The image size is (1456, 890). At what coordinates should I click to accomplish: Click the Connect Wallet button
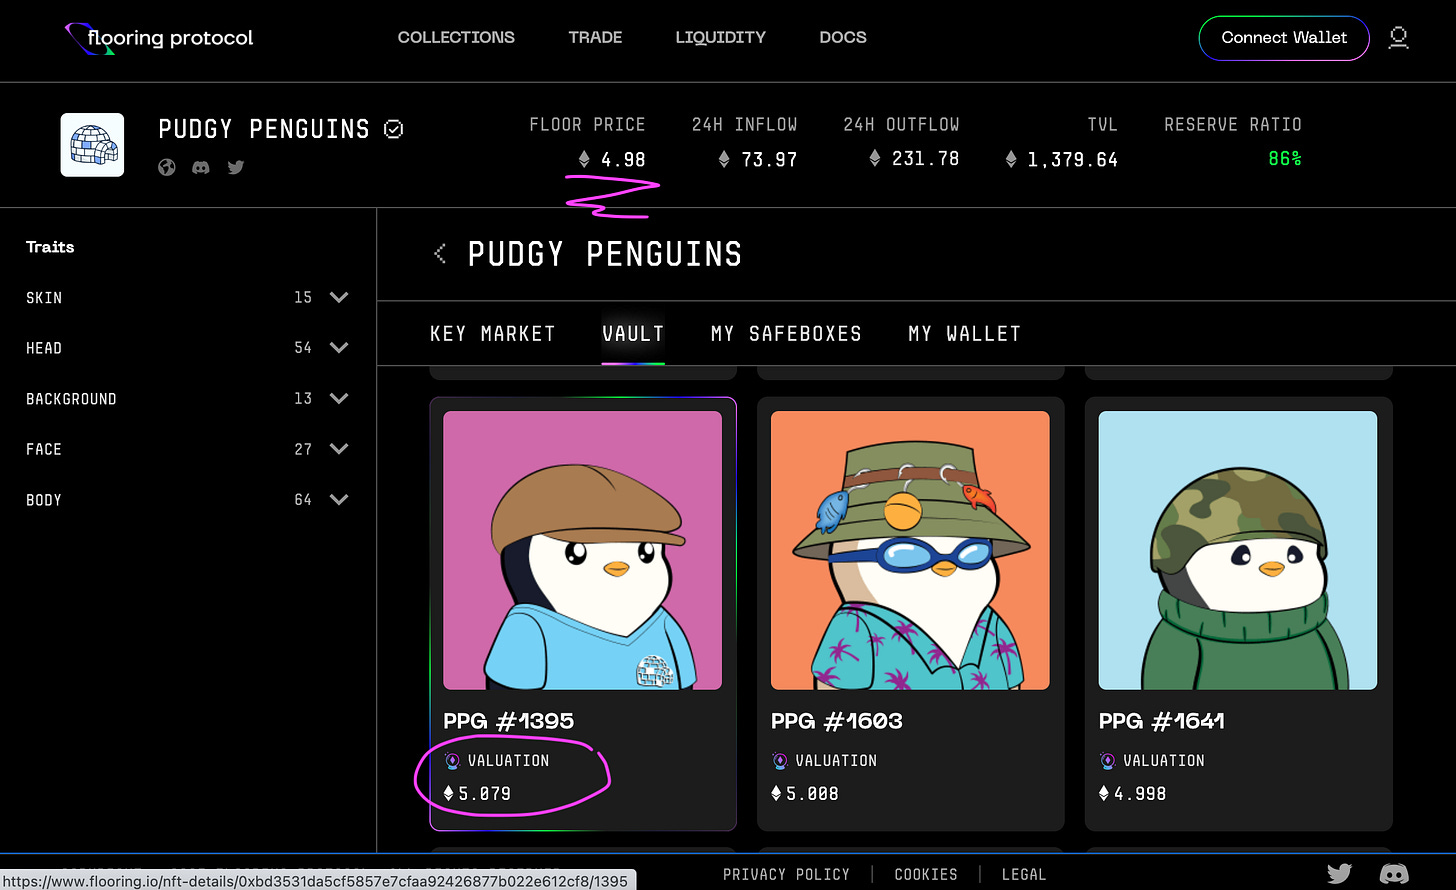pos(1284,38)
